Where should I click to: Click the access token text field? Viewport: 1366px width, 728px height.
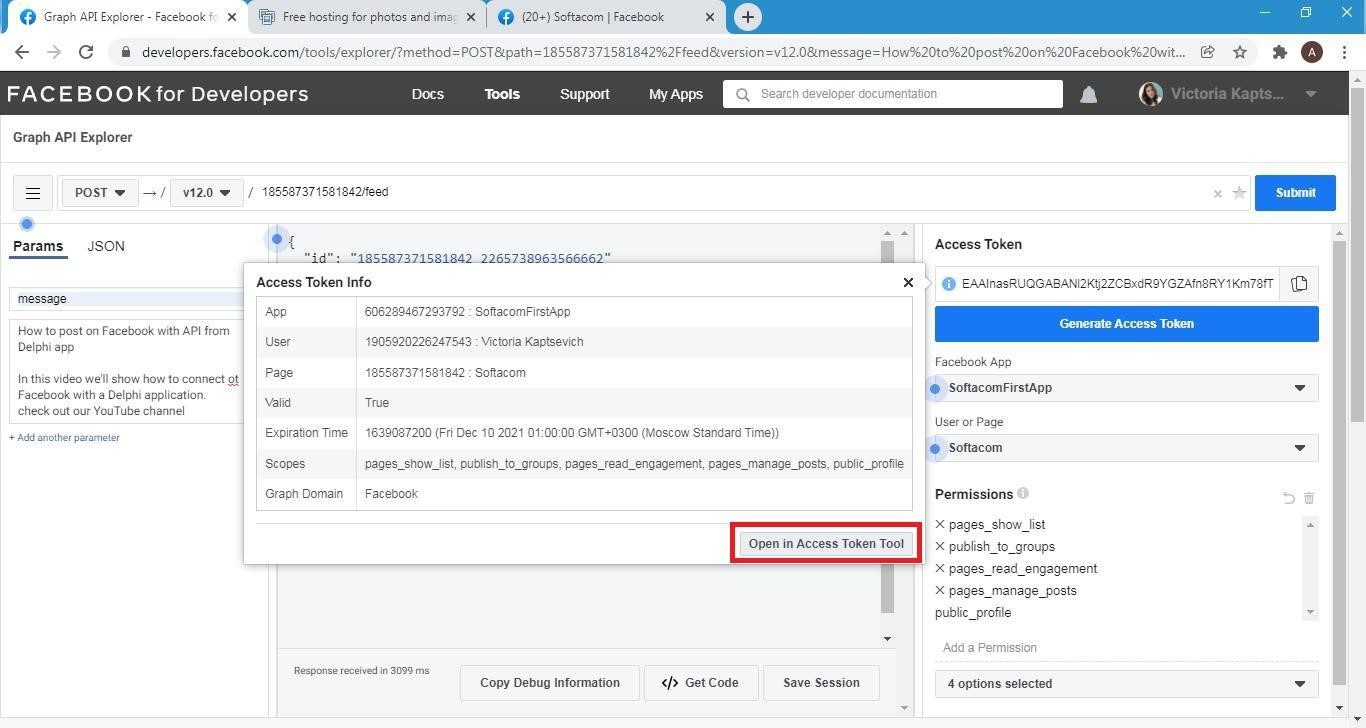[1118, 284]
